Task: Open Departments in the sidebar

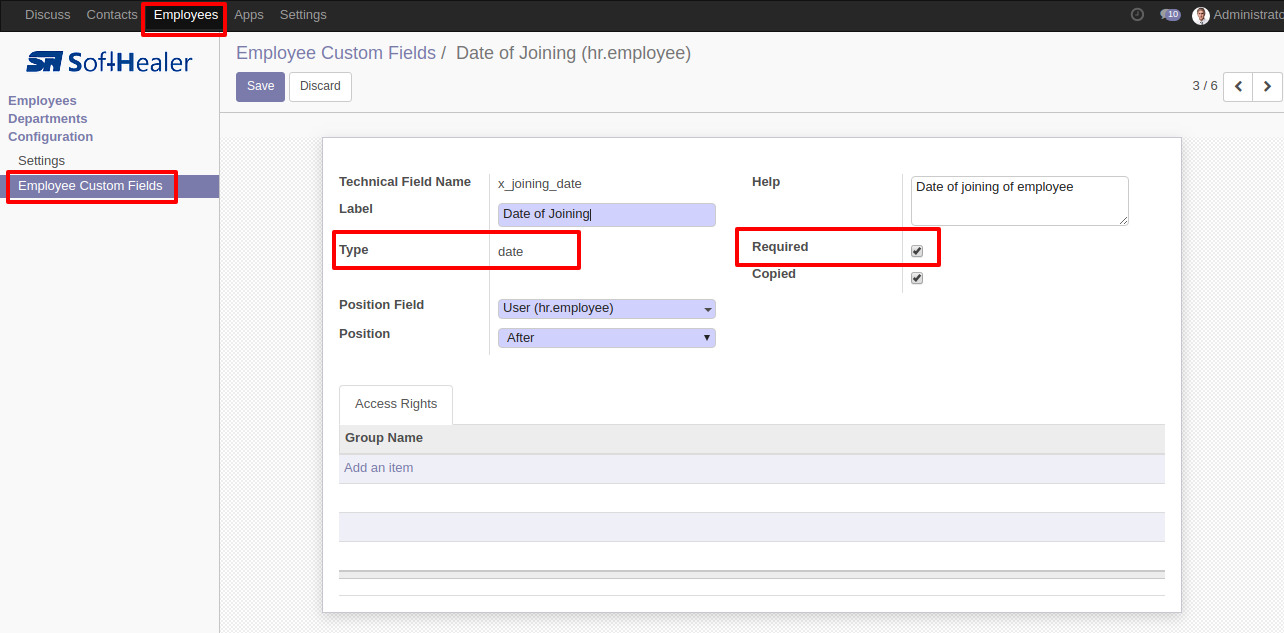Action: 48,119
